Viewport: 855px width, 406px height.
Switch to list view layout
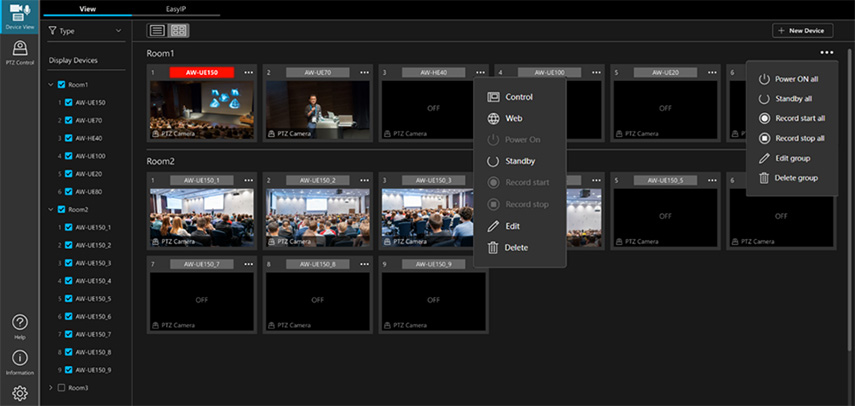click(158, 31)
